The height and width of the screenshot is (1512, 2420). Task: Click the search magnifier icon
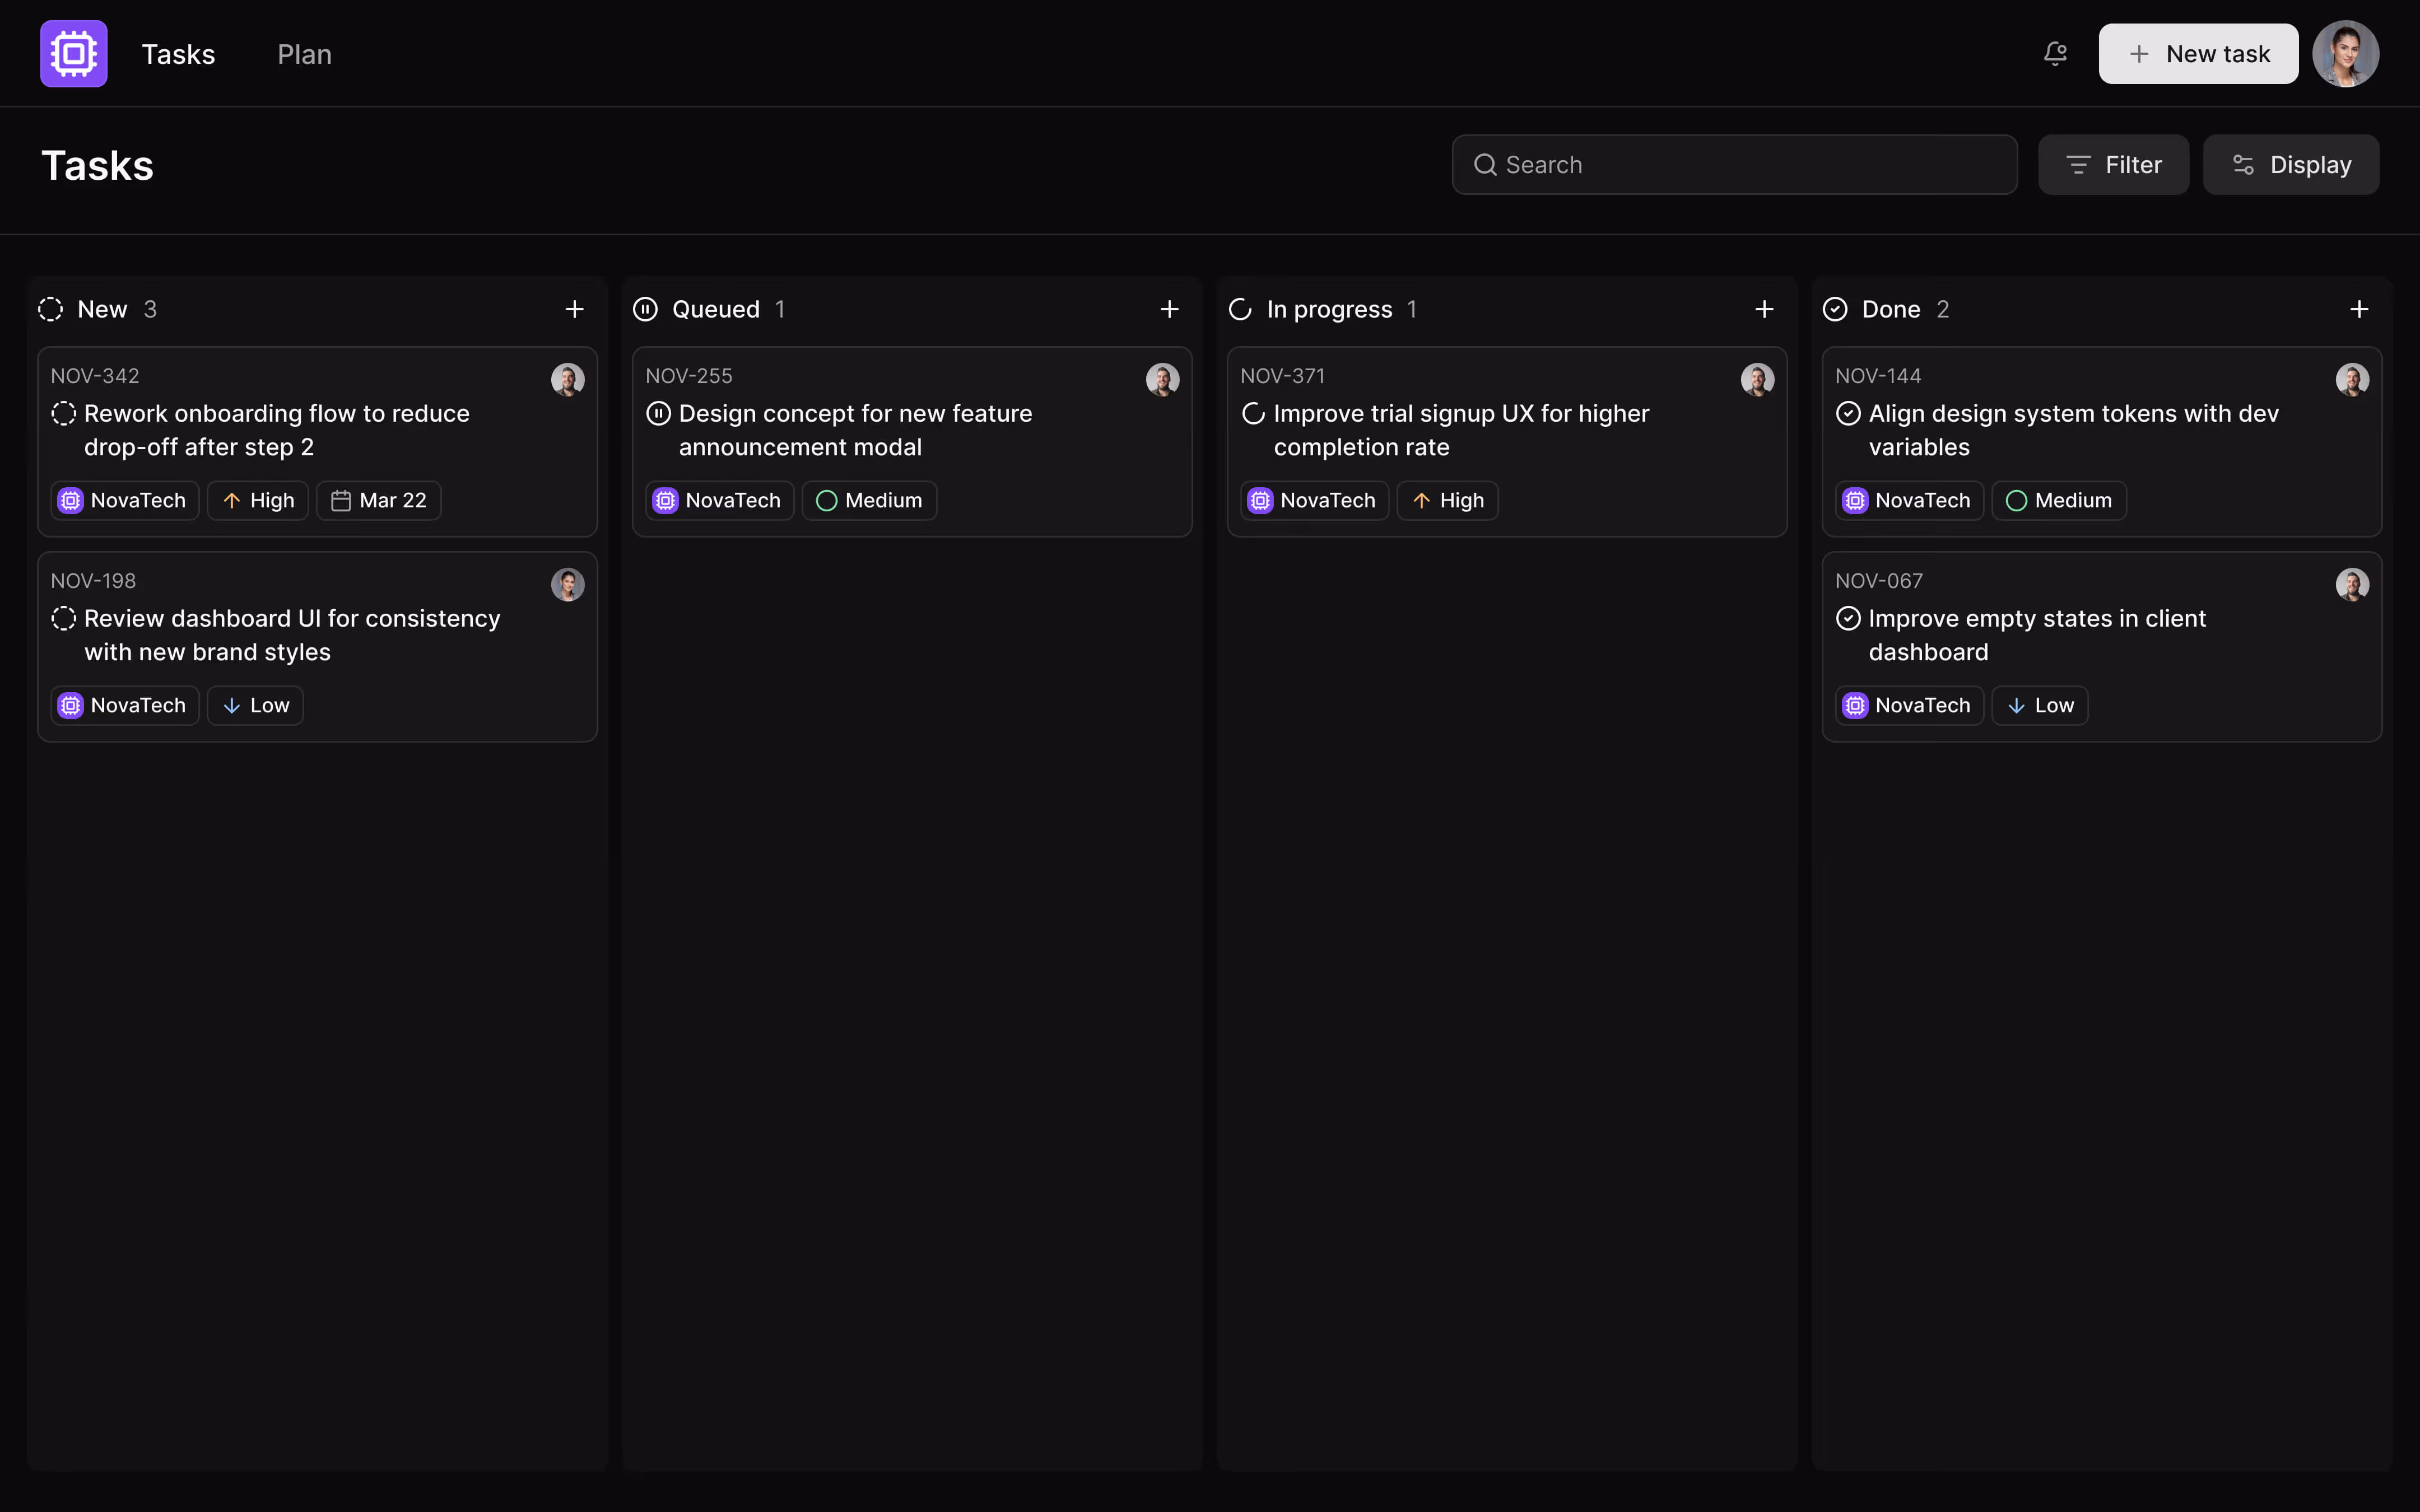click(1486, 164)
